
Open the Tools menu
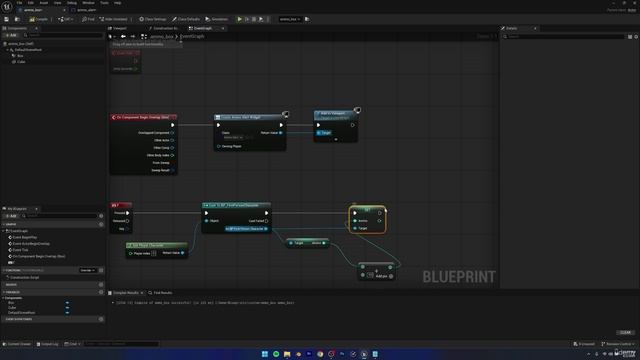click(x=104, y=3)
